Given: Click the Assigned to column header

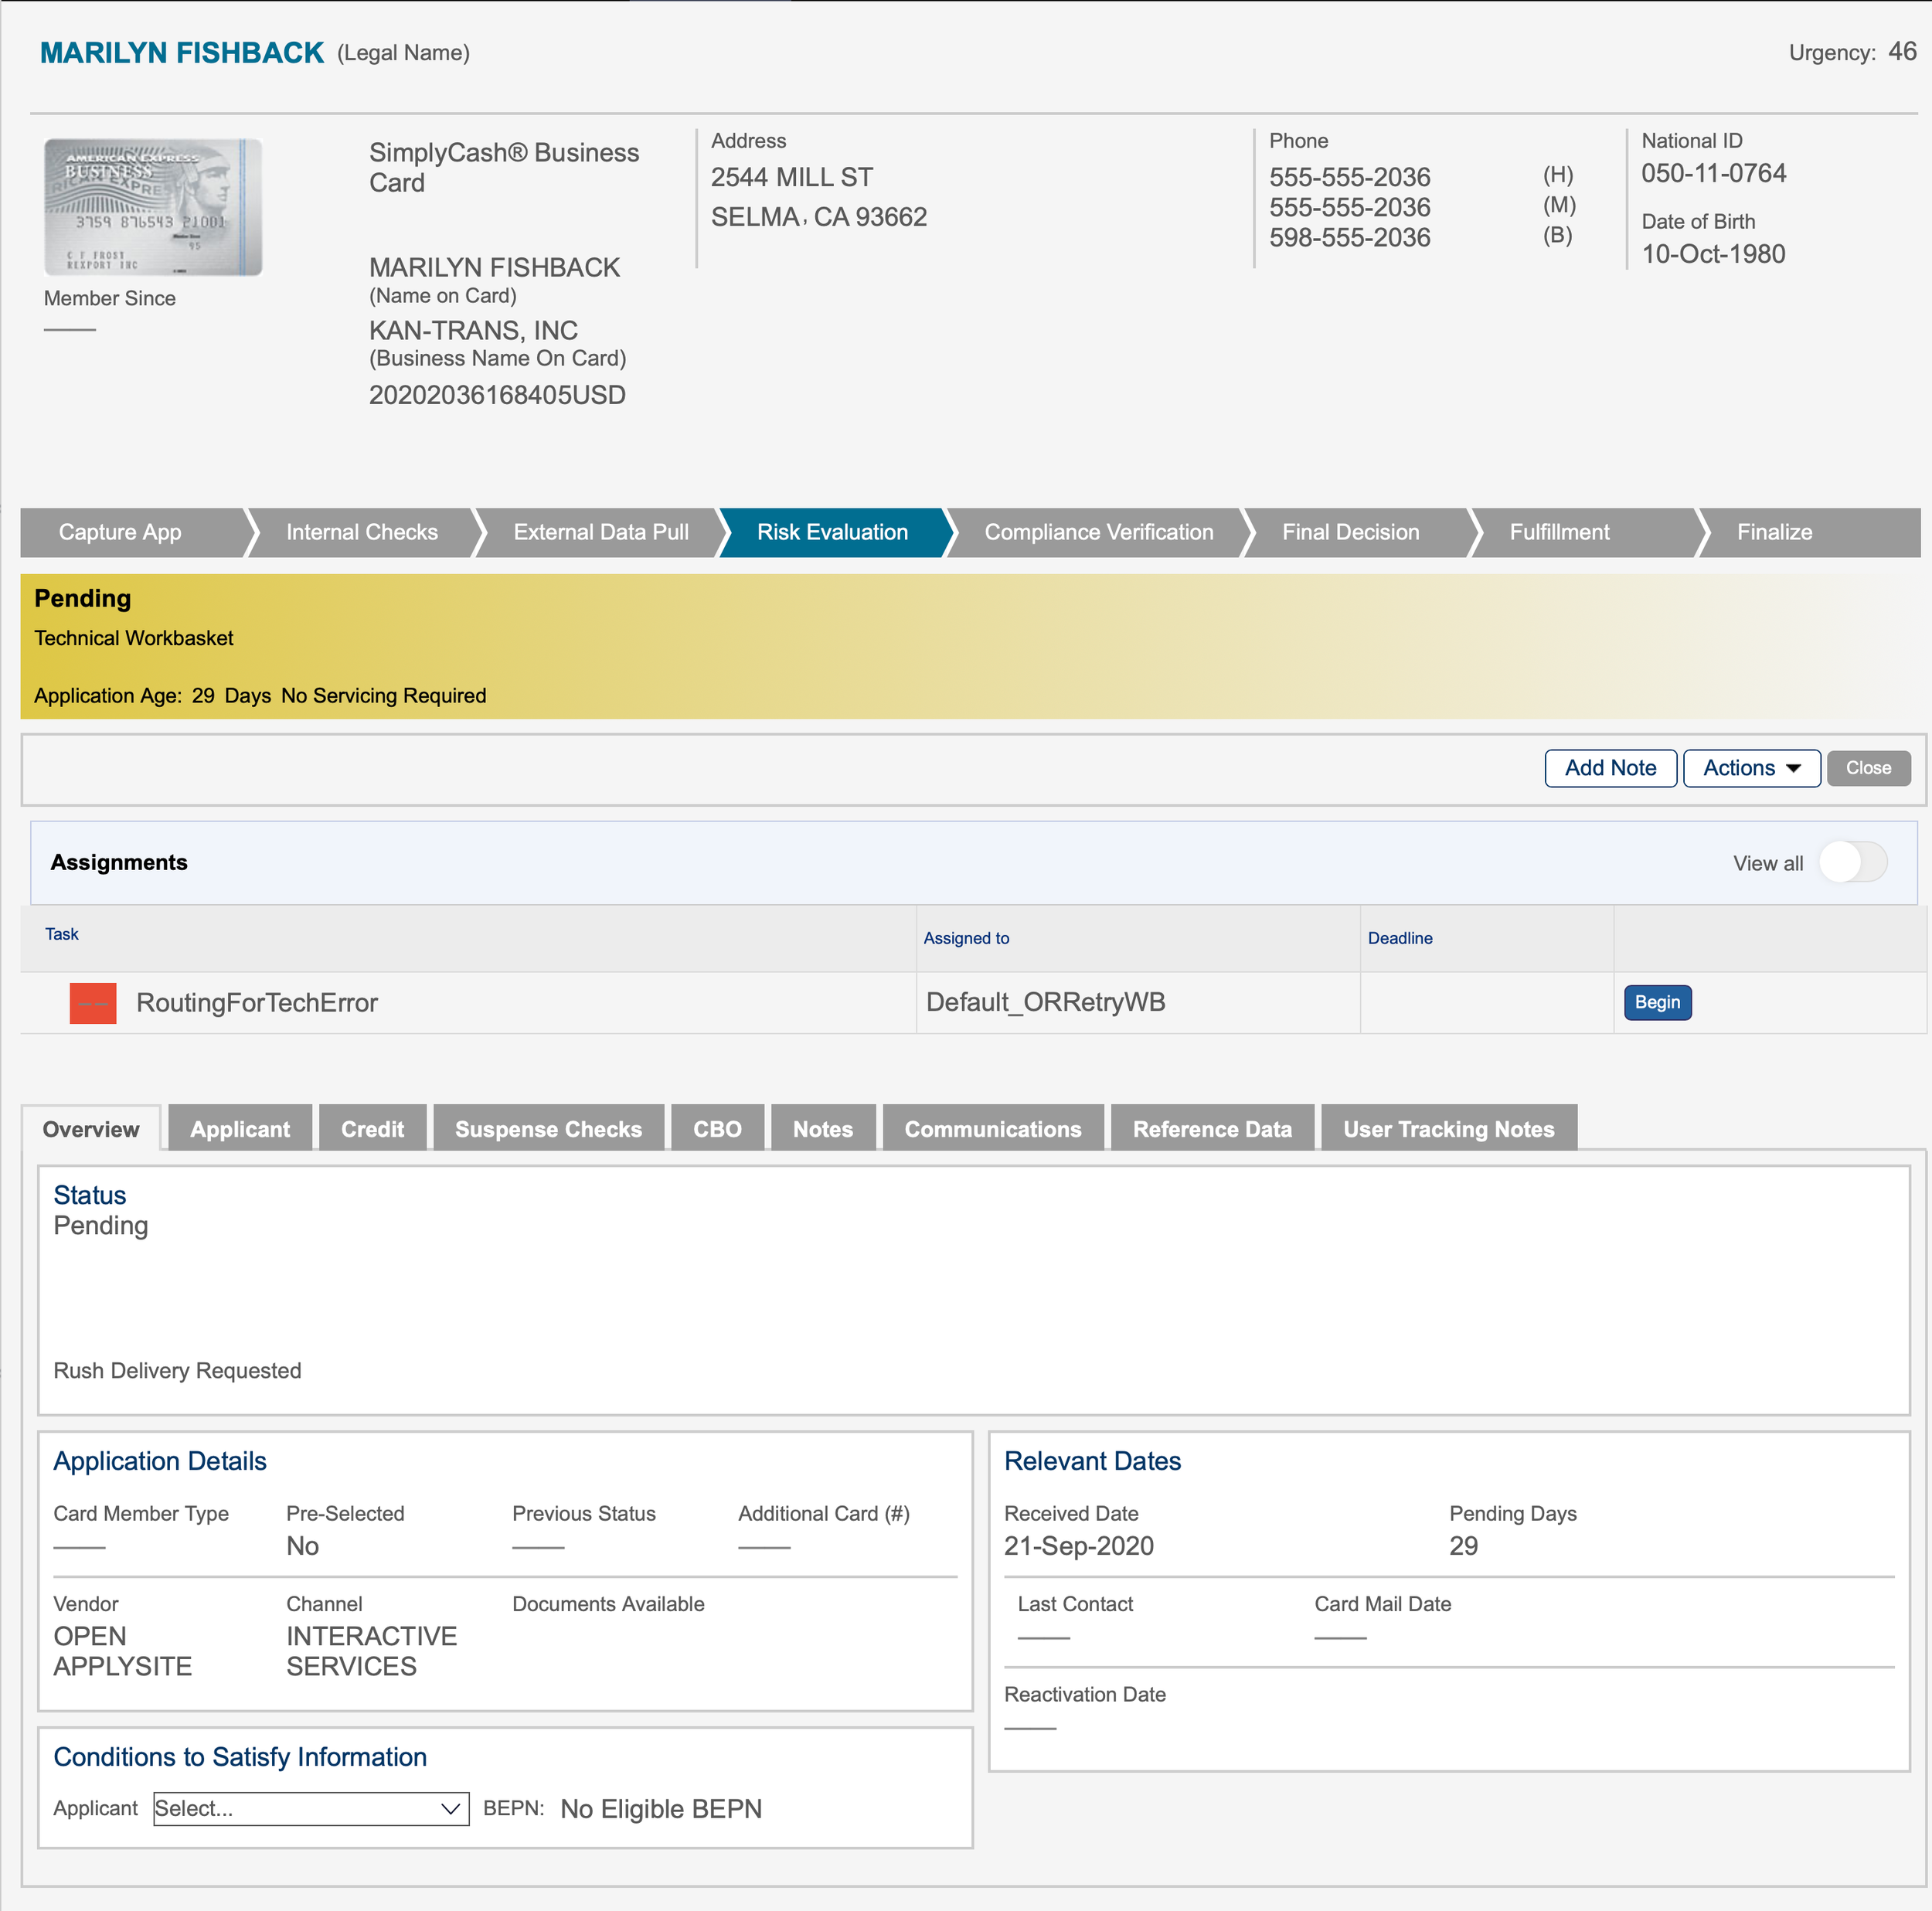Looking at the screenshot, I should [966, 938].
